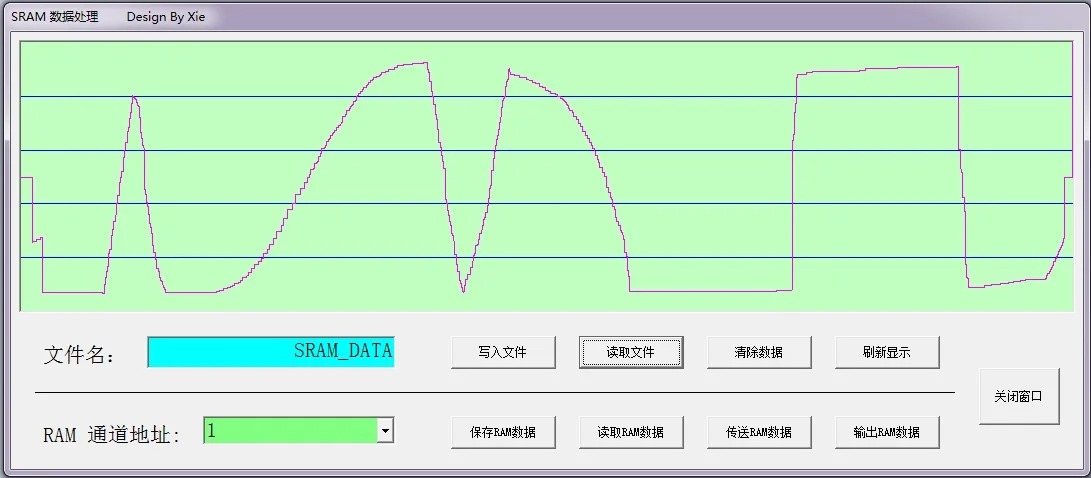Read RAM data with 读取RAM数据
1091x478 pixels.
tap(631, 432)
